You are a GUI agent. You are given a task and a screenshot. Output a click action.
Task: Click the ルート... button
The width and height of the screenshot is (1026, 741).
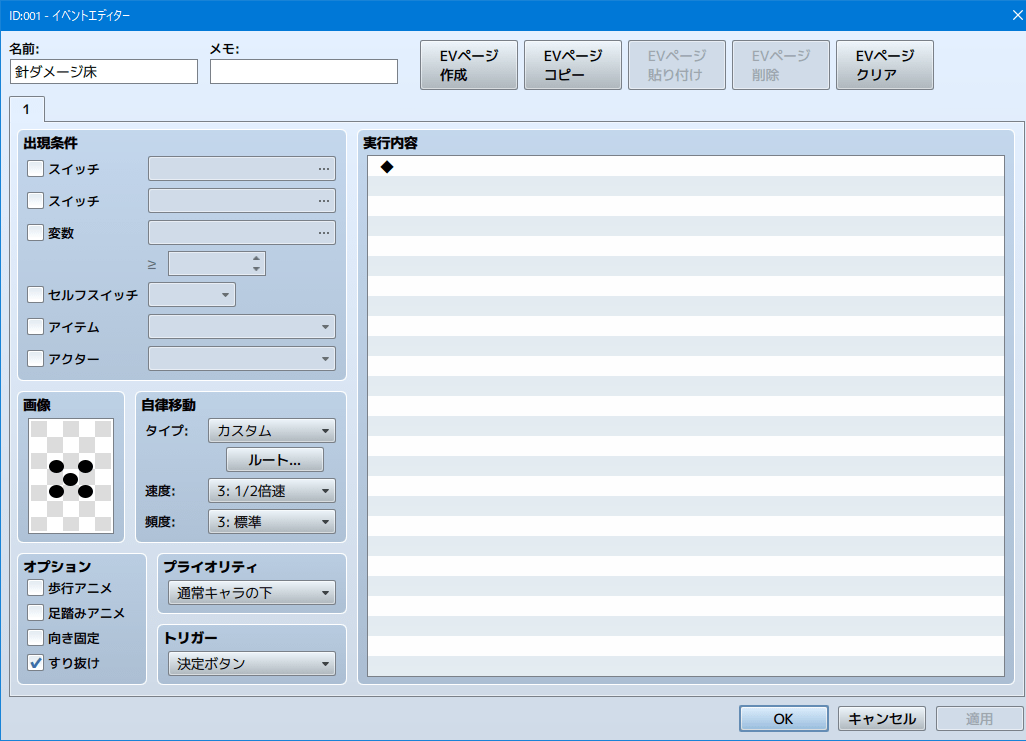275,460
